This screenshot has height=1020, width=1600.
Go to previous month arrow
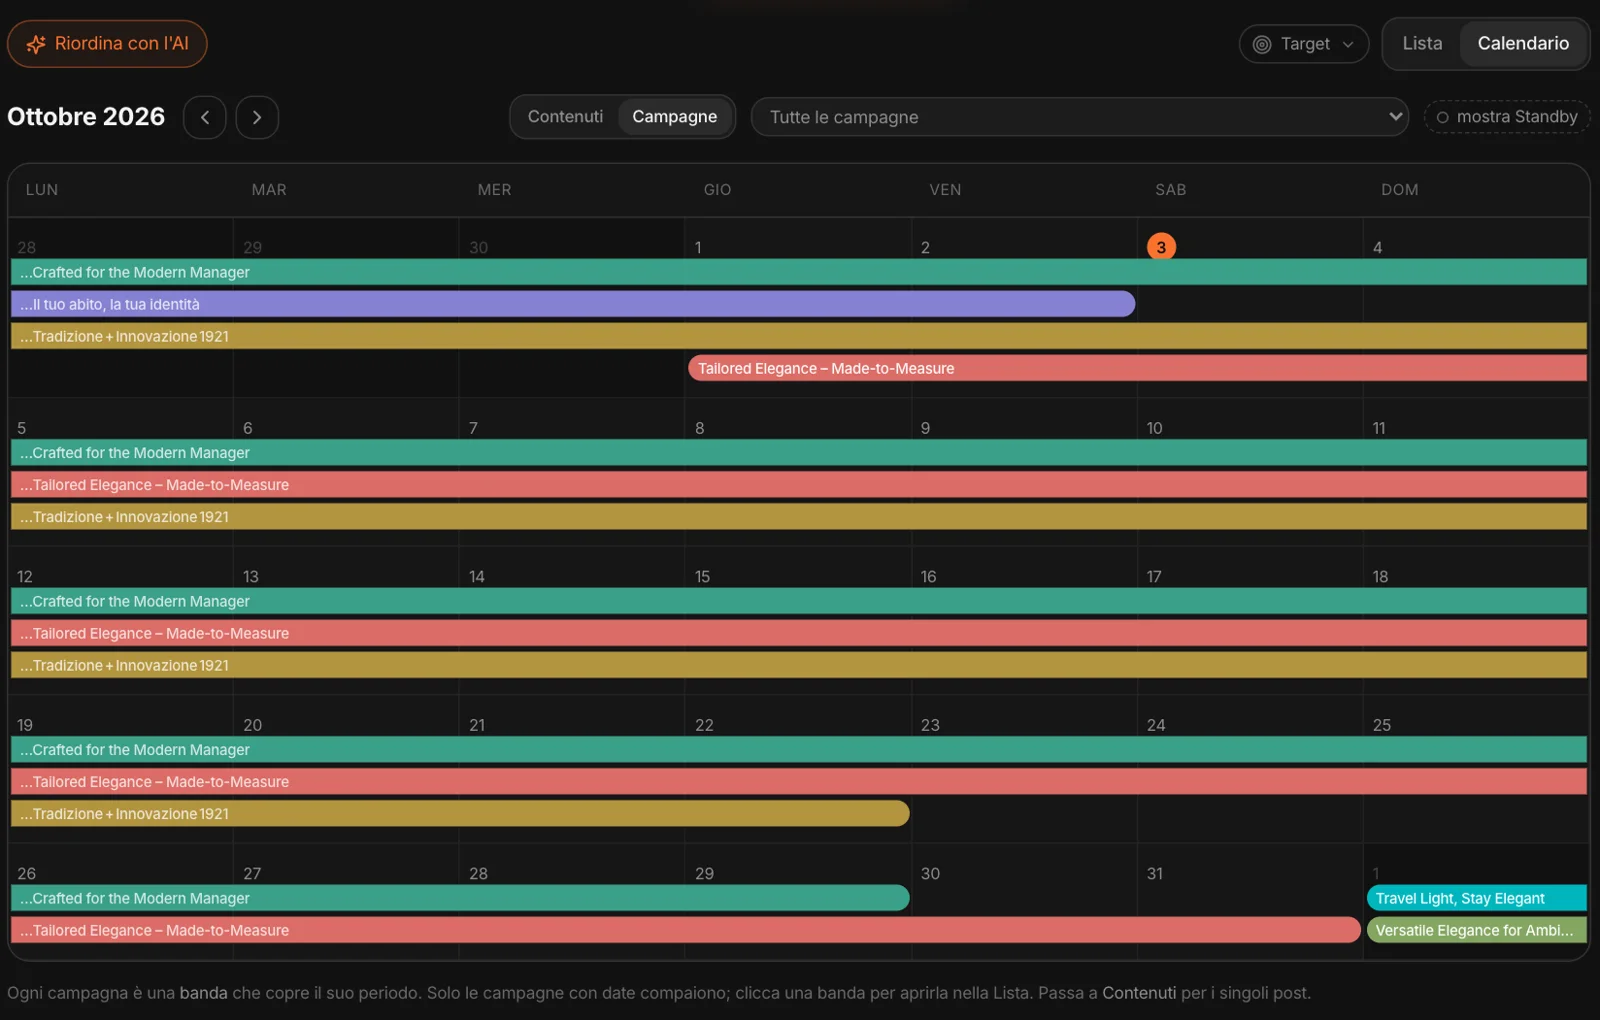coord(205,117)
